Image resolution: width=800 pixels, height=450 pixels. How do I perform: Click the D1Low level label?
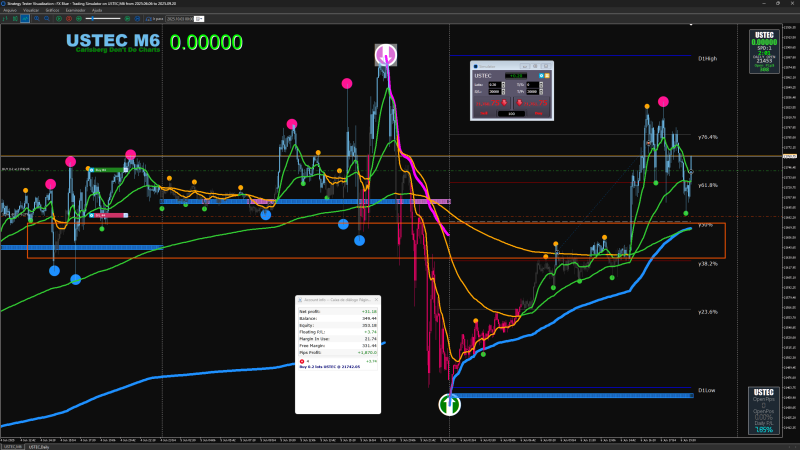pos(707,390)
